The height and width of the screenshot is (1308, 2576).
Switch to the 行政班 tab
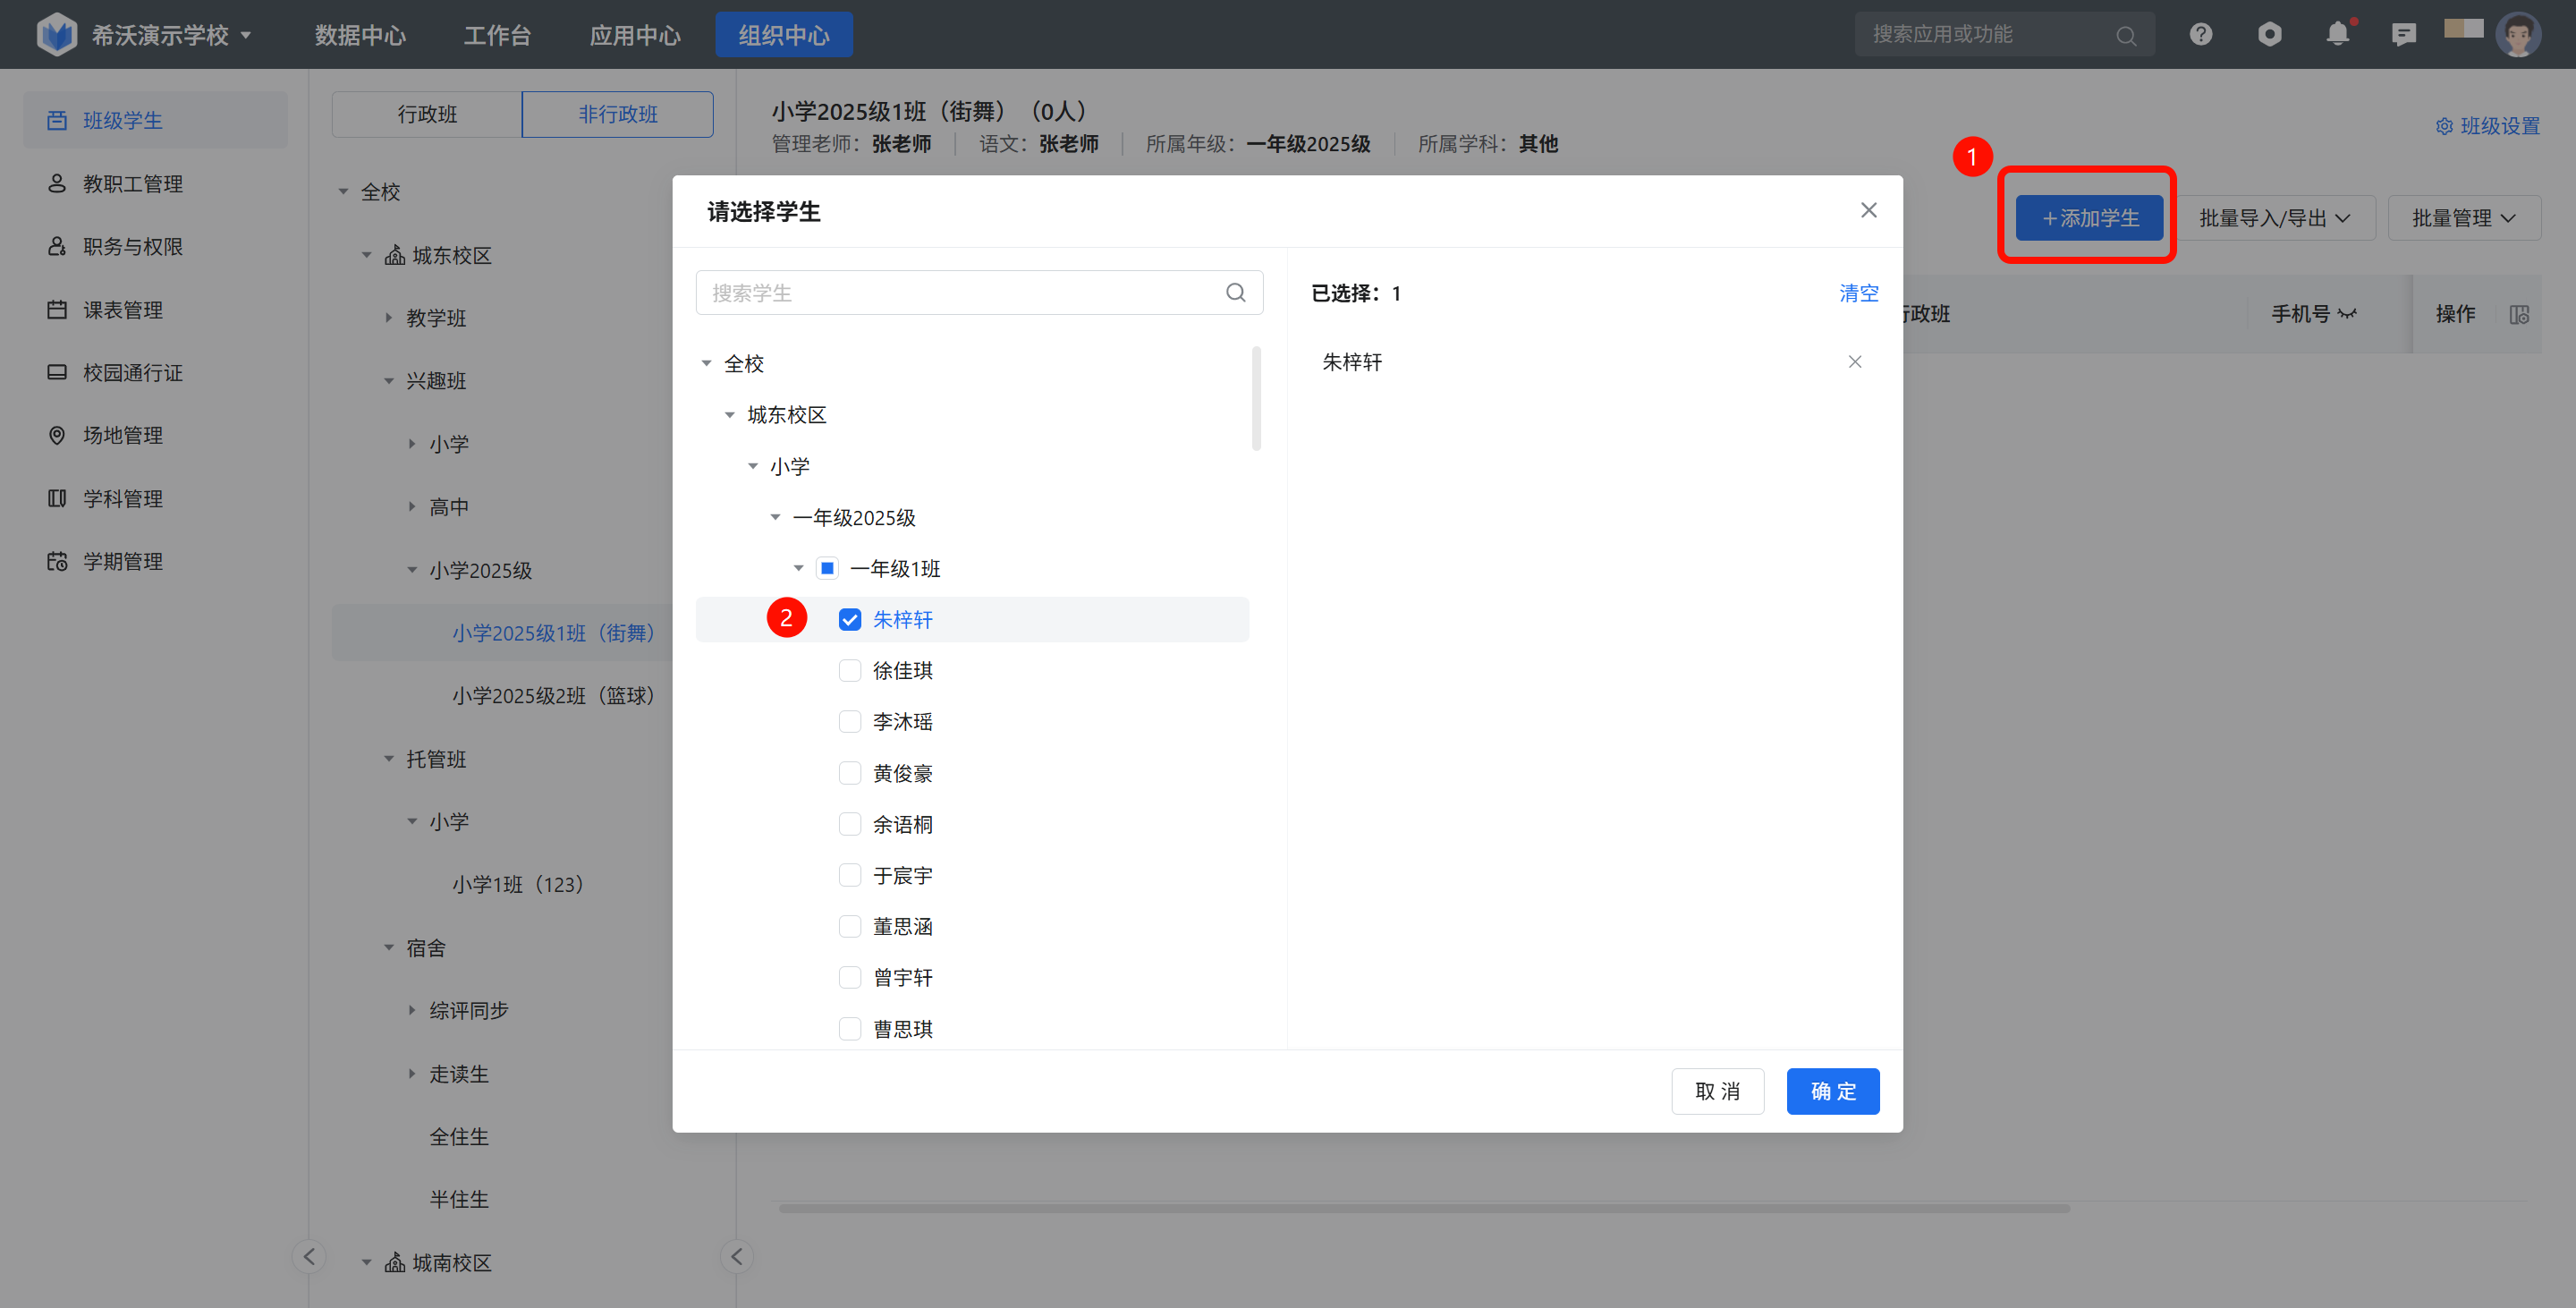click(427, 115)
